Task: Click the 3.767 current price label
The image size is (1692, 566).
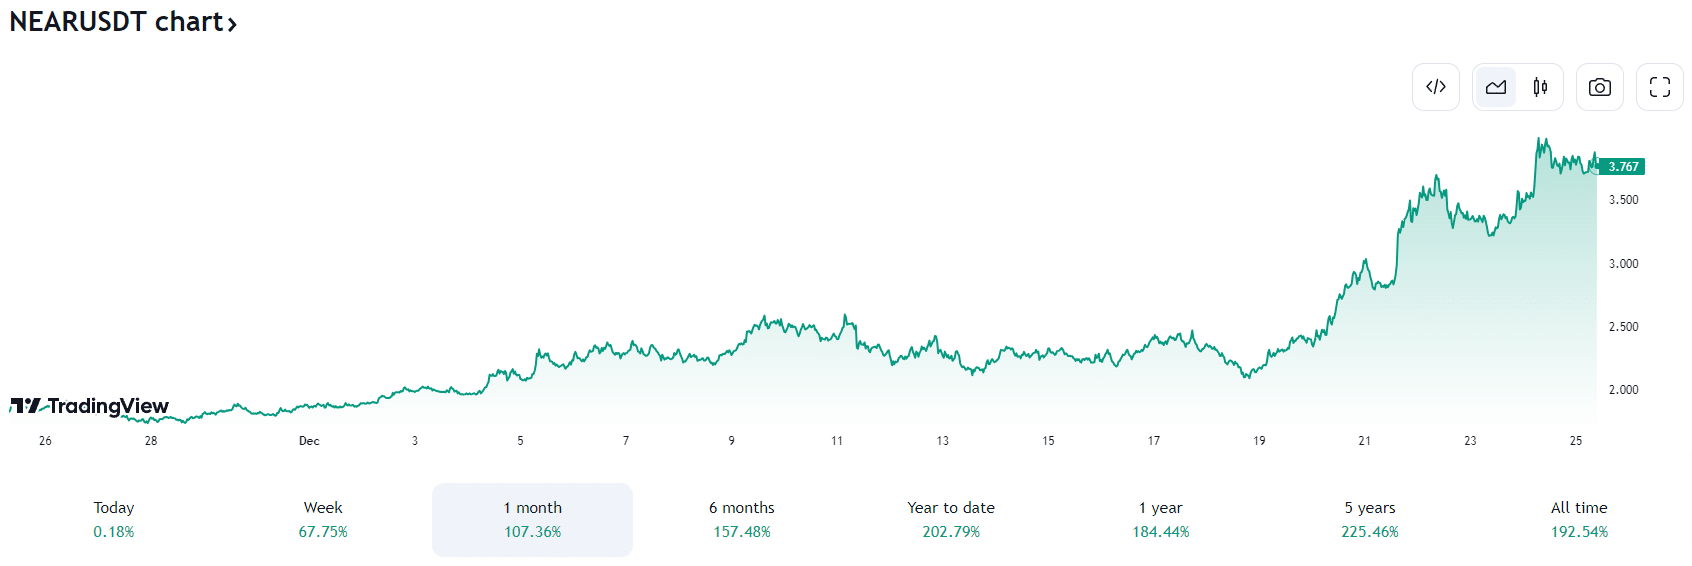Action: pyautogui.click(x=1623, y=167)
